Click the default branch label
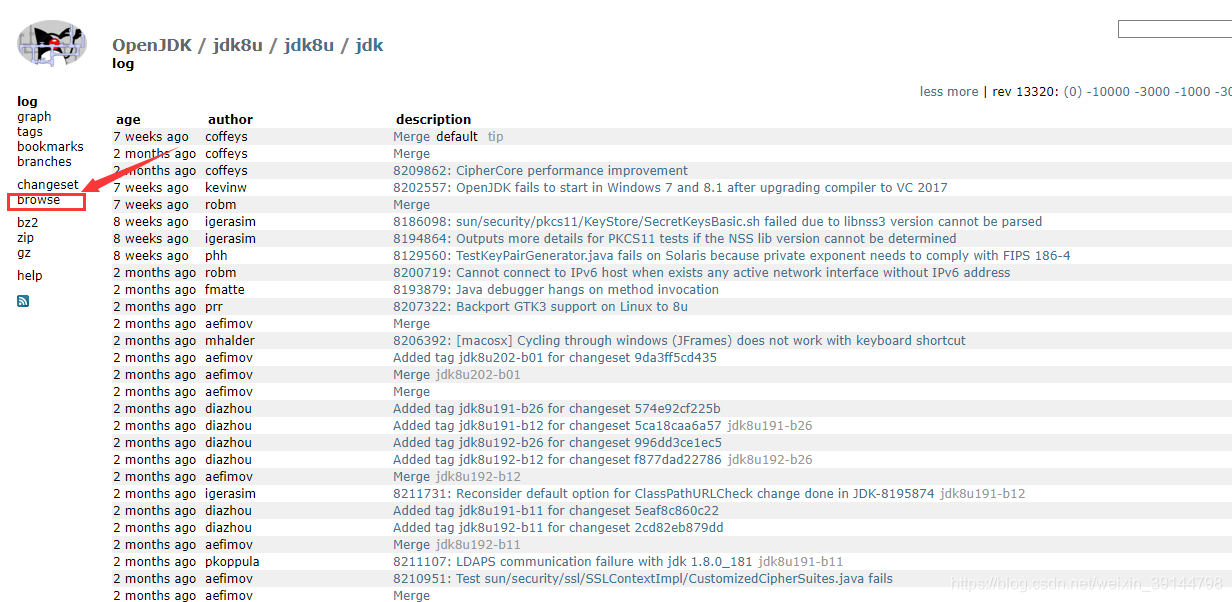The image size is (1232, 602). [x=458, y=137]
